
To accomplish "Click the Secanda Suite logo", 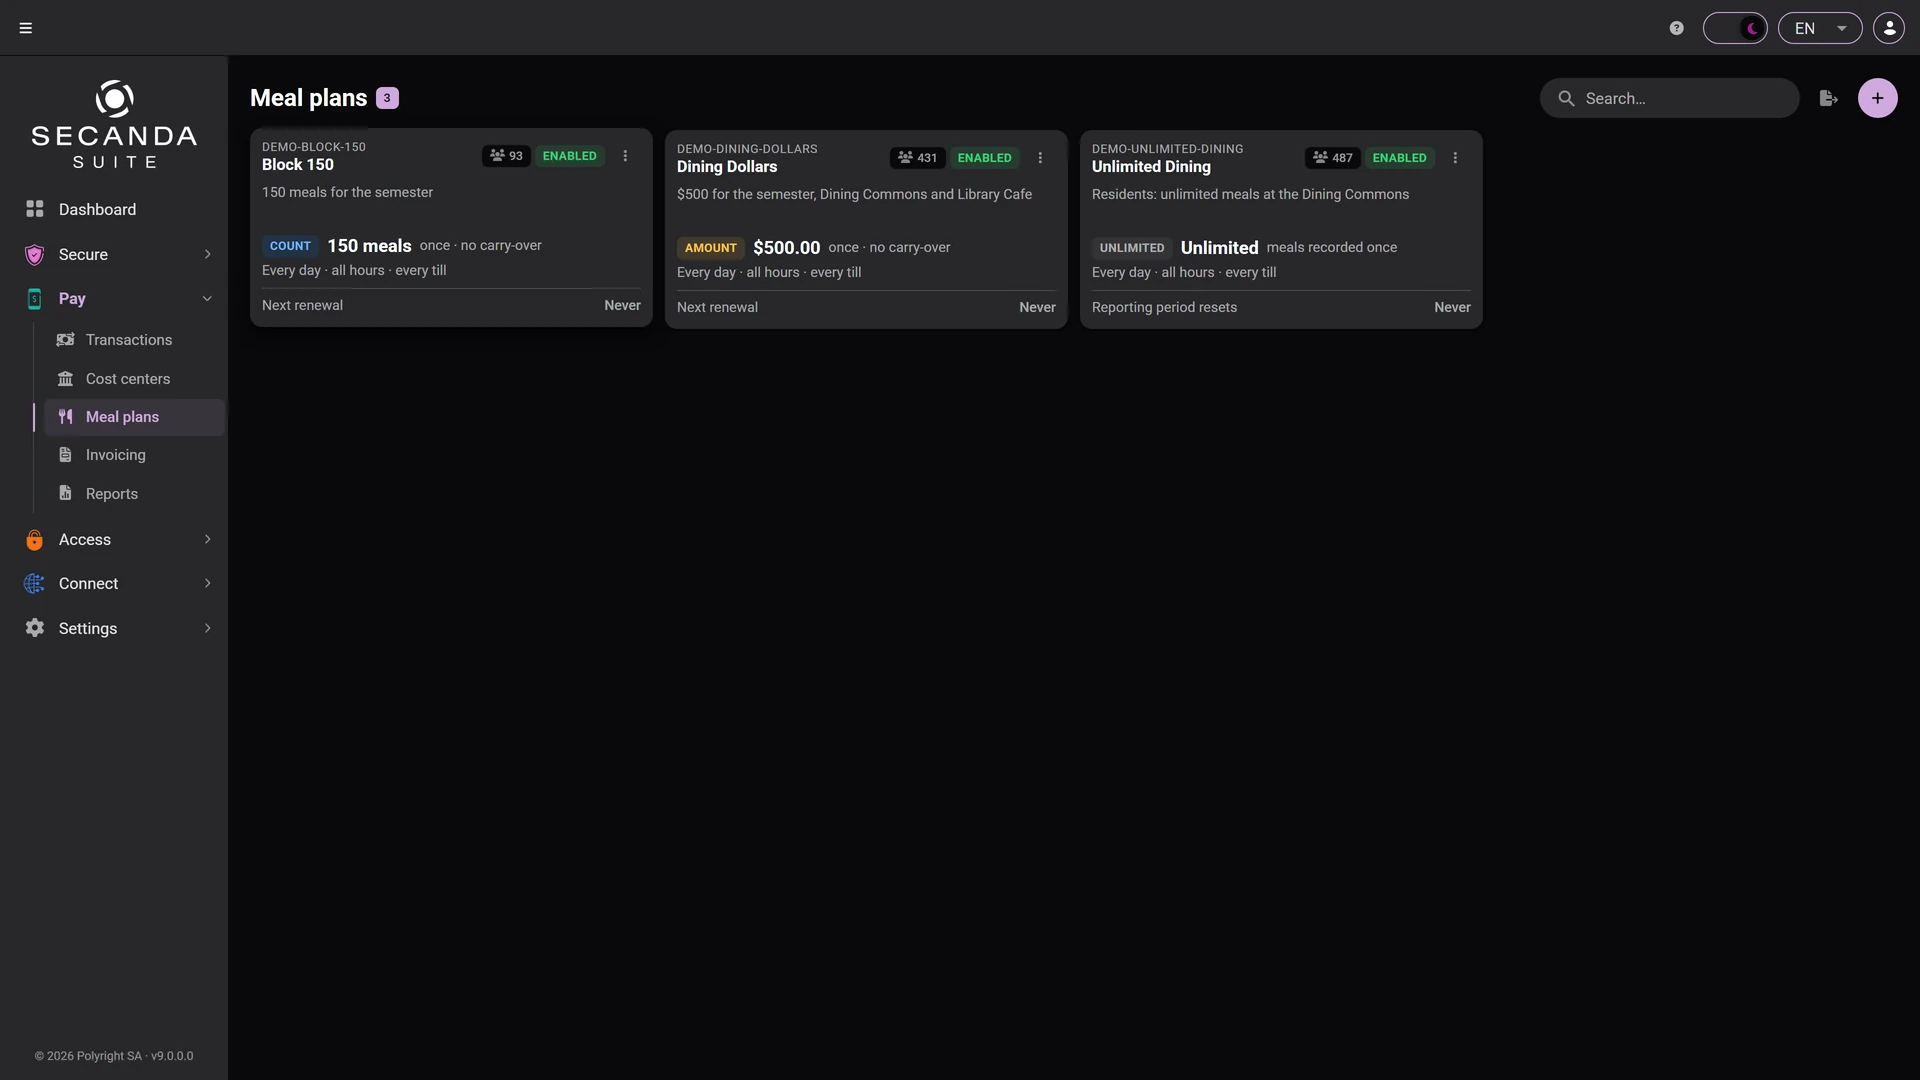I will [114, 125].
